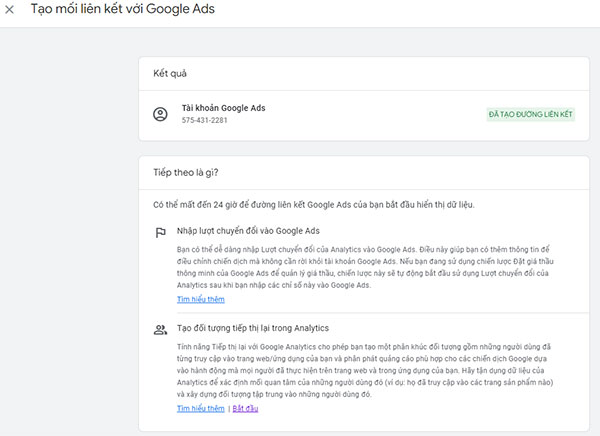Click the Tài khoản Google Ads label

click(x=223, y=108)
